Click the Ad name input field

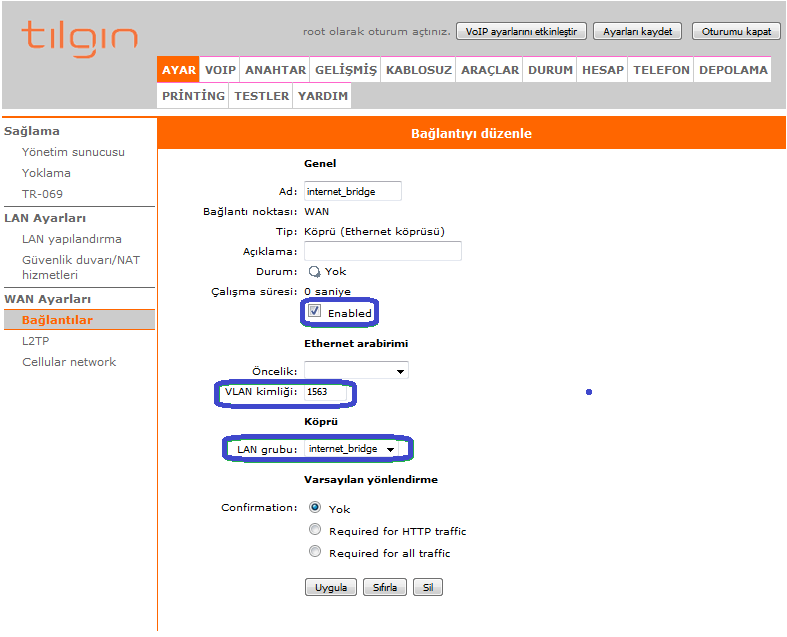[x=352, y=191]
